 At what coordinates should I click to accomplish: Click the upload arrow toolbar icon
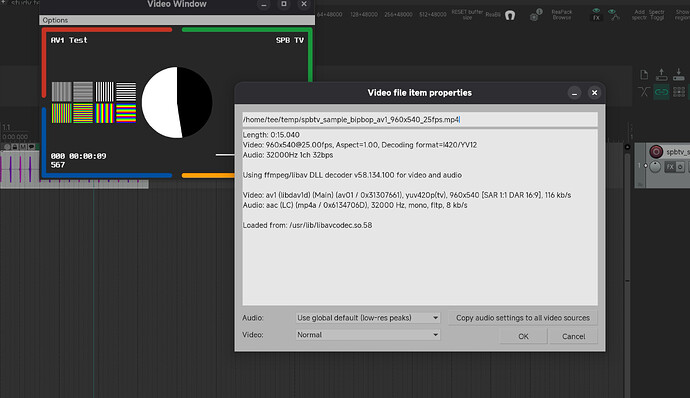661,74
